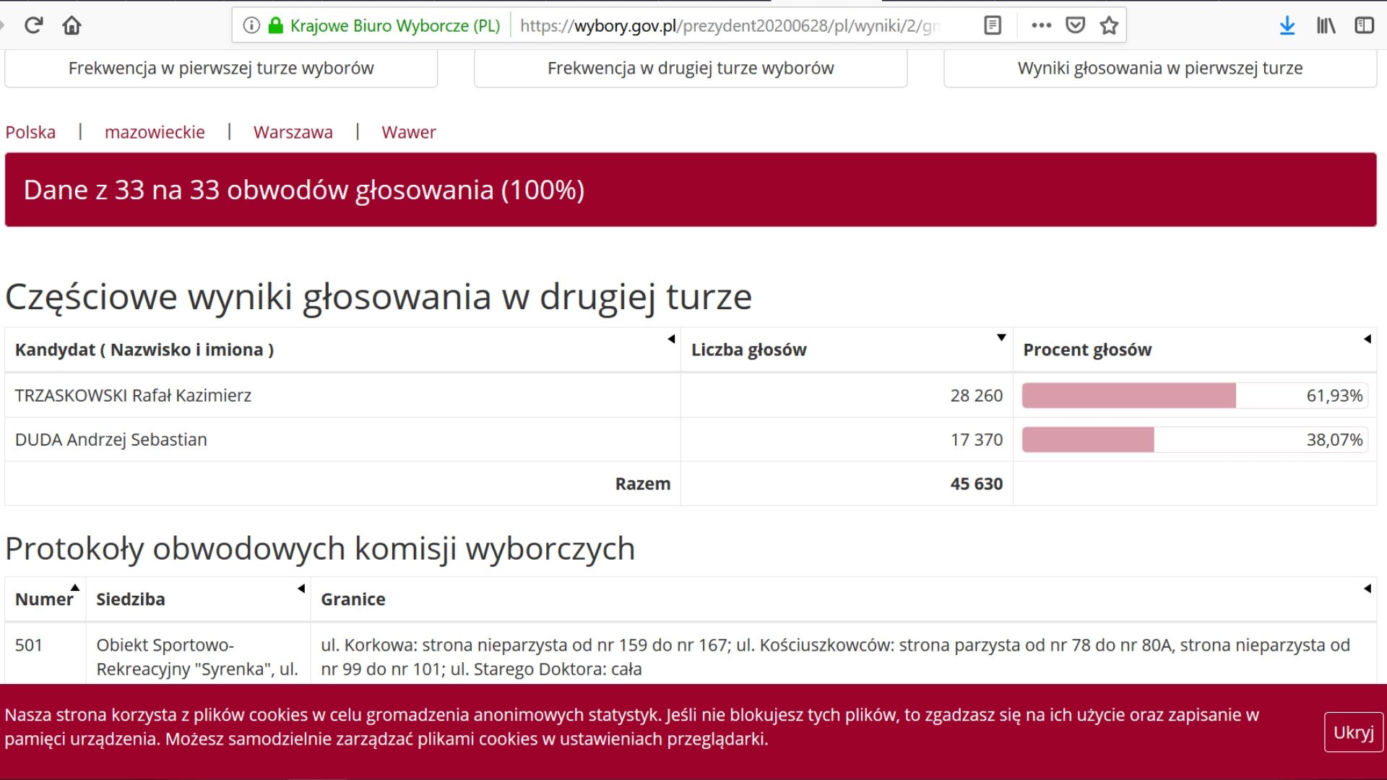Viewport: 1387px width, 780px height.
Task: Reload the page with the refresh icon
Action: pos(33,26)
